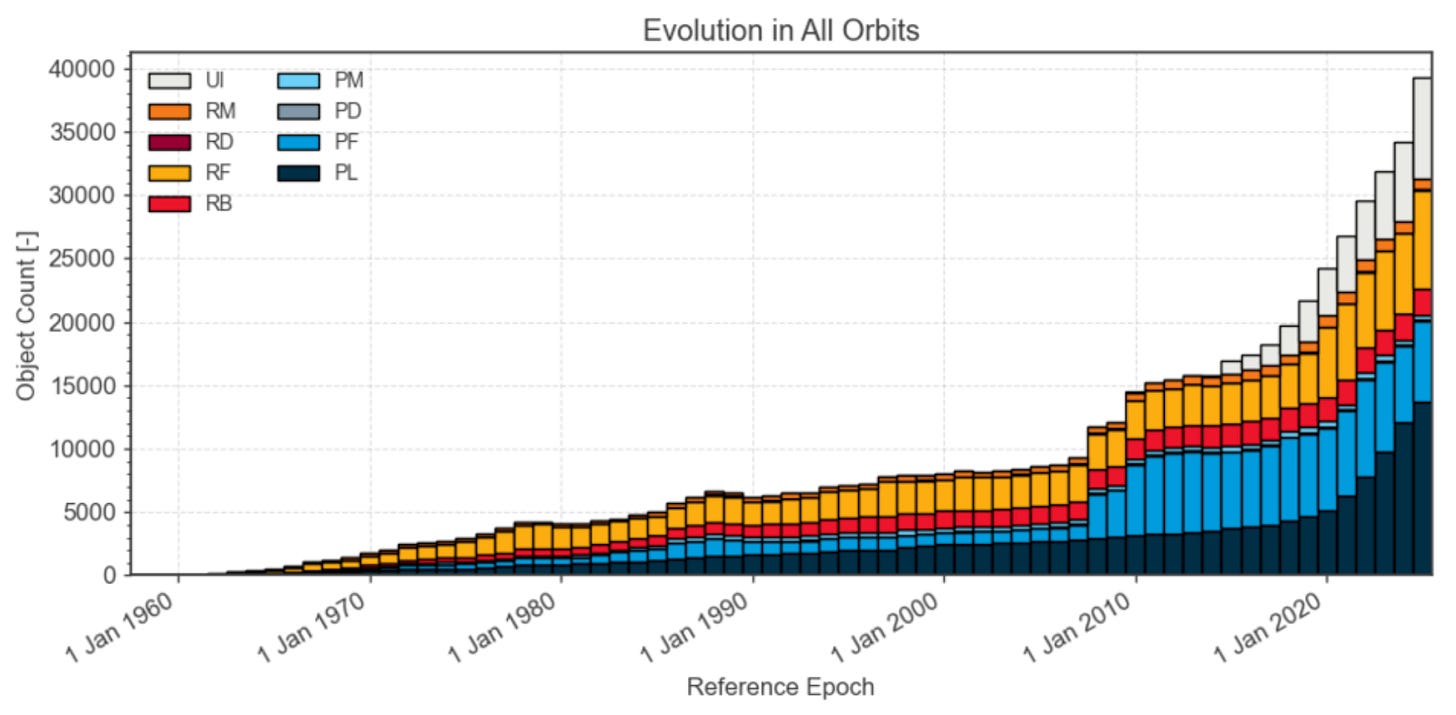Click the RM orange legend swatch
Screen dimensions: 1456x715
point(169,111)
